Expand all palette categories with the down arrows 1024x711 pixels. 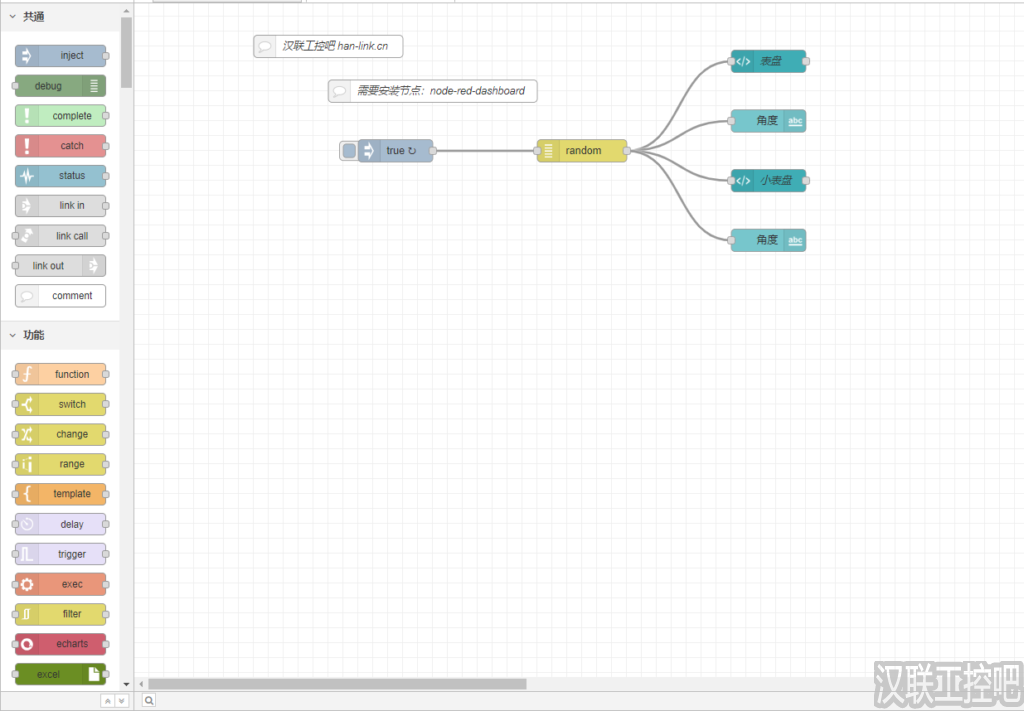point(122,701)
